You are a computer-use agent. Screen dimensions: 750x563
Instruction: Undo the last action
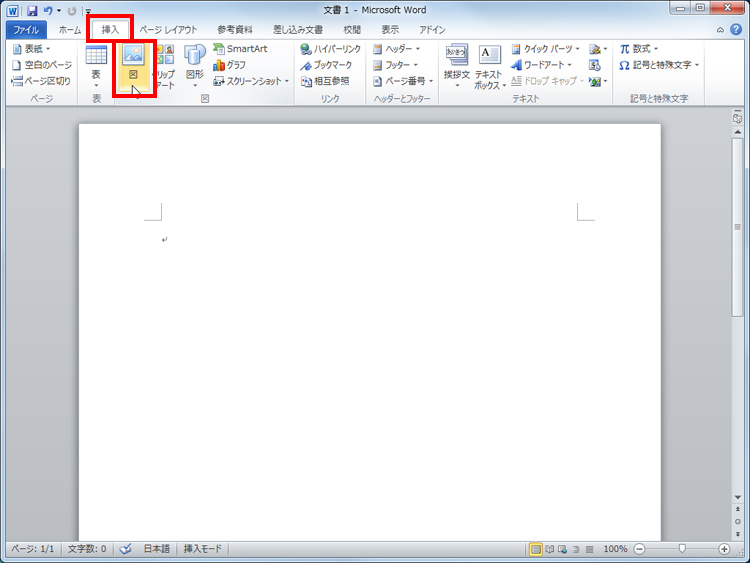coord(48,11)
